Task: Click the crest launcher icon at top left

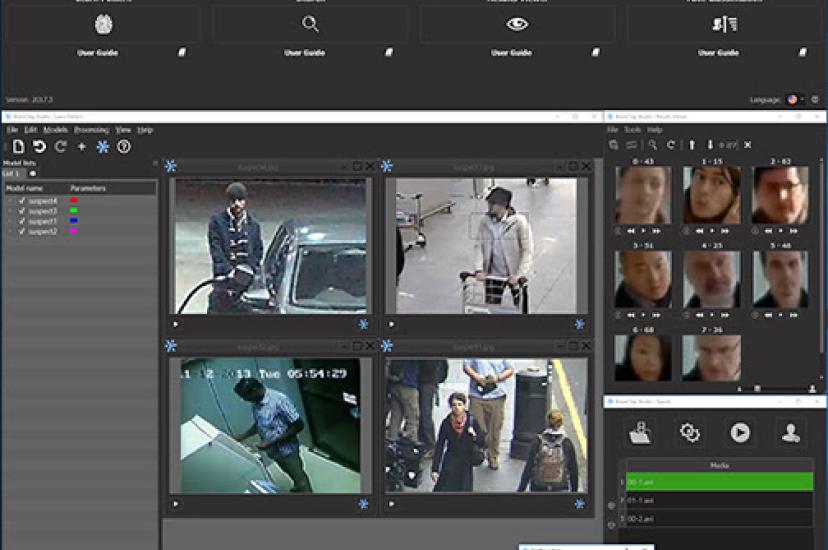Action: (104, 24)
